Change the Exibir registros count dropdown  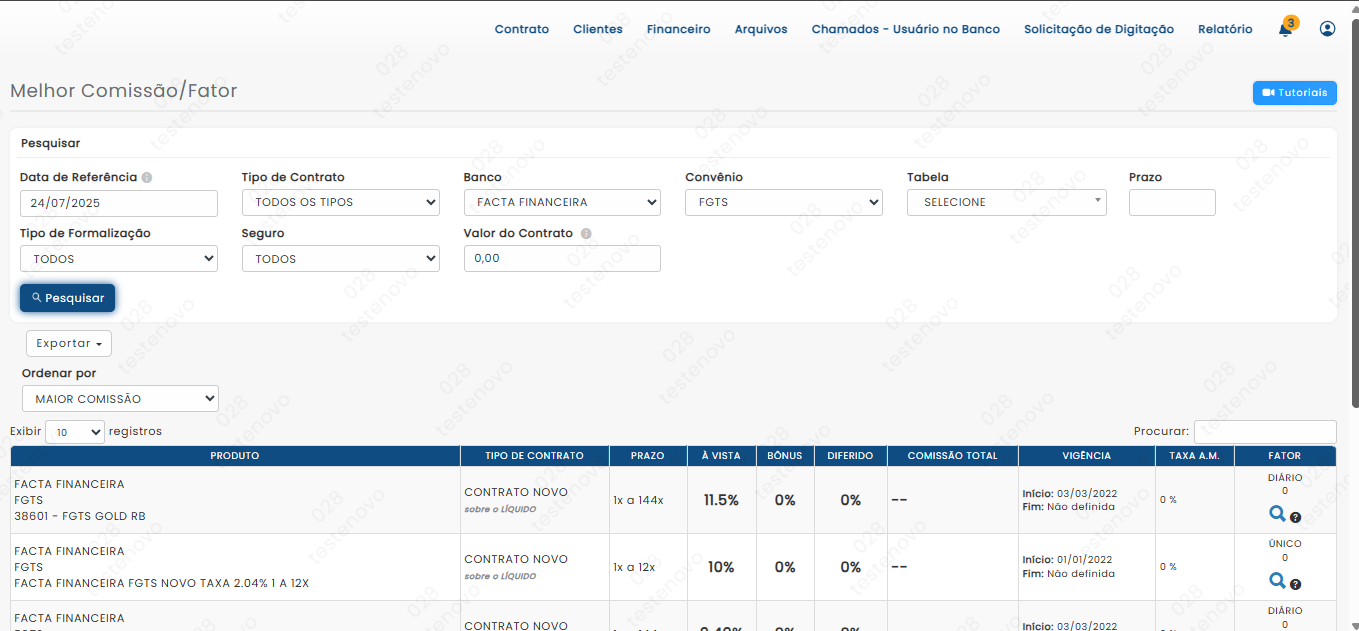point(75,432)
